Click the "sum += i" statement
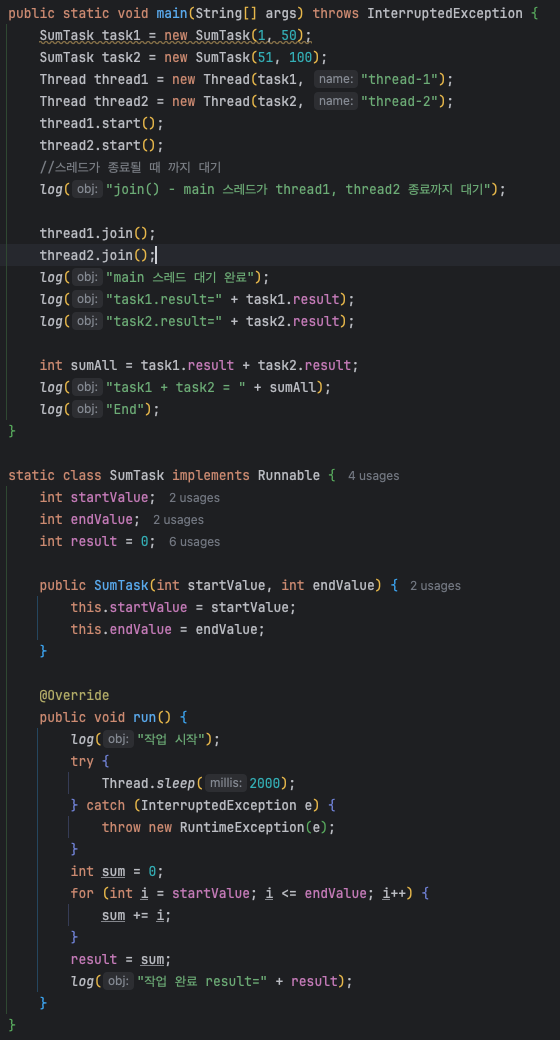560x1040 pixels. click(136, 915)
